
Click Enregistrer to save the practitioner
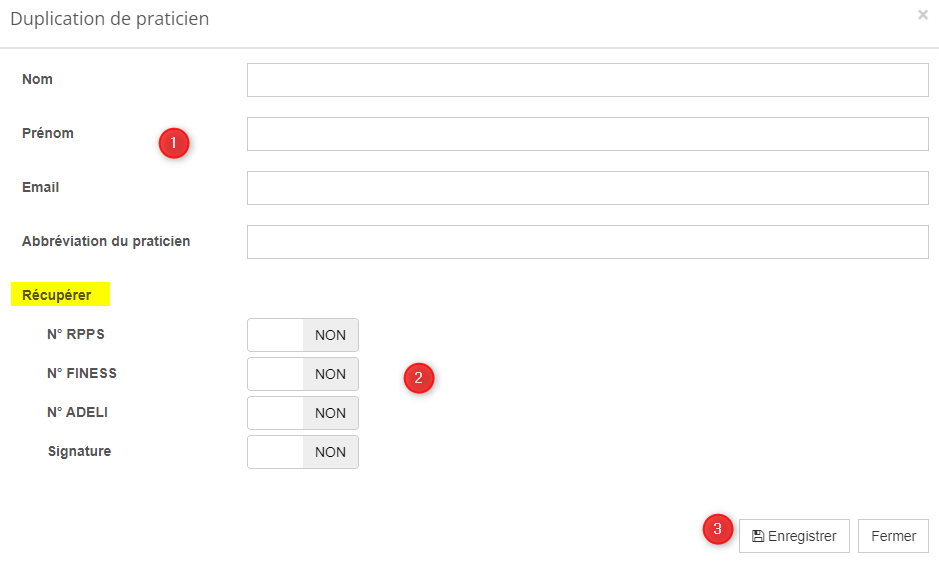794,536
